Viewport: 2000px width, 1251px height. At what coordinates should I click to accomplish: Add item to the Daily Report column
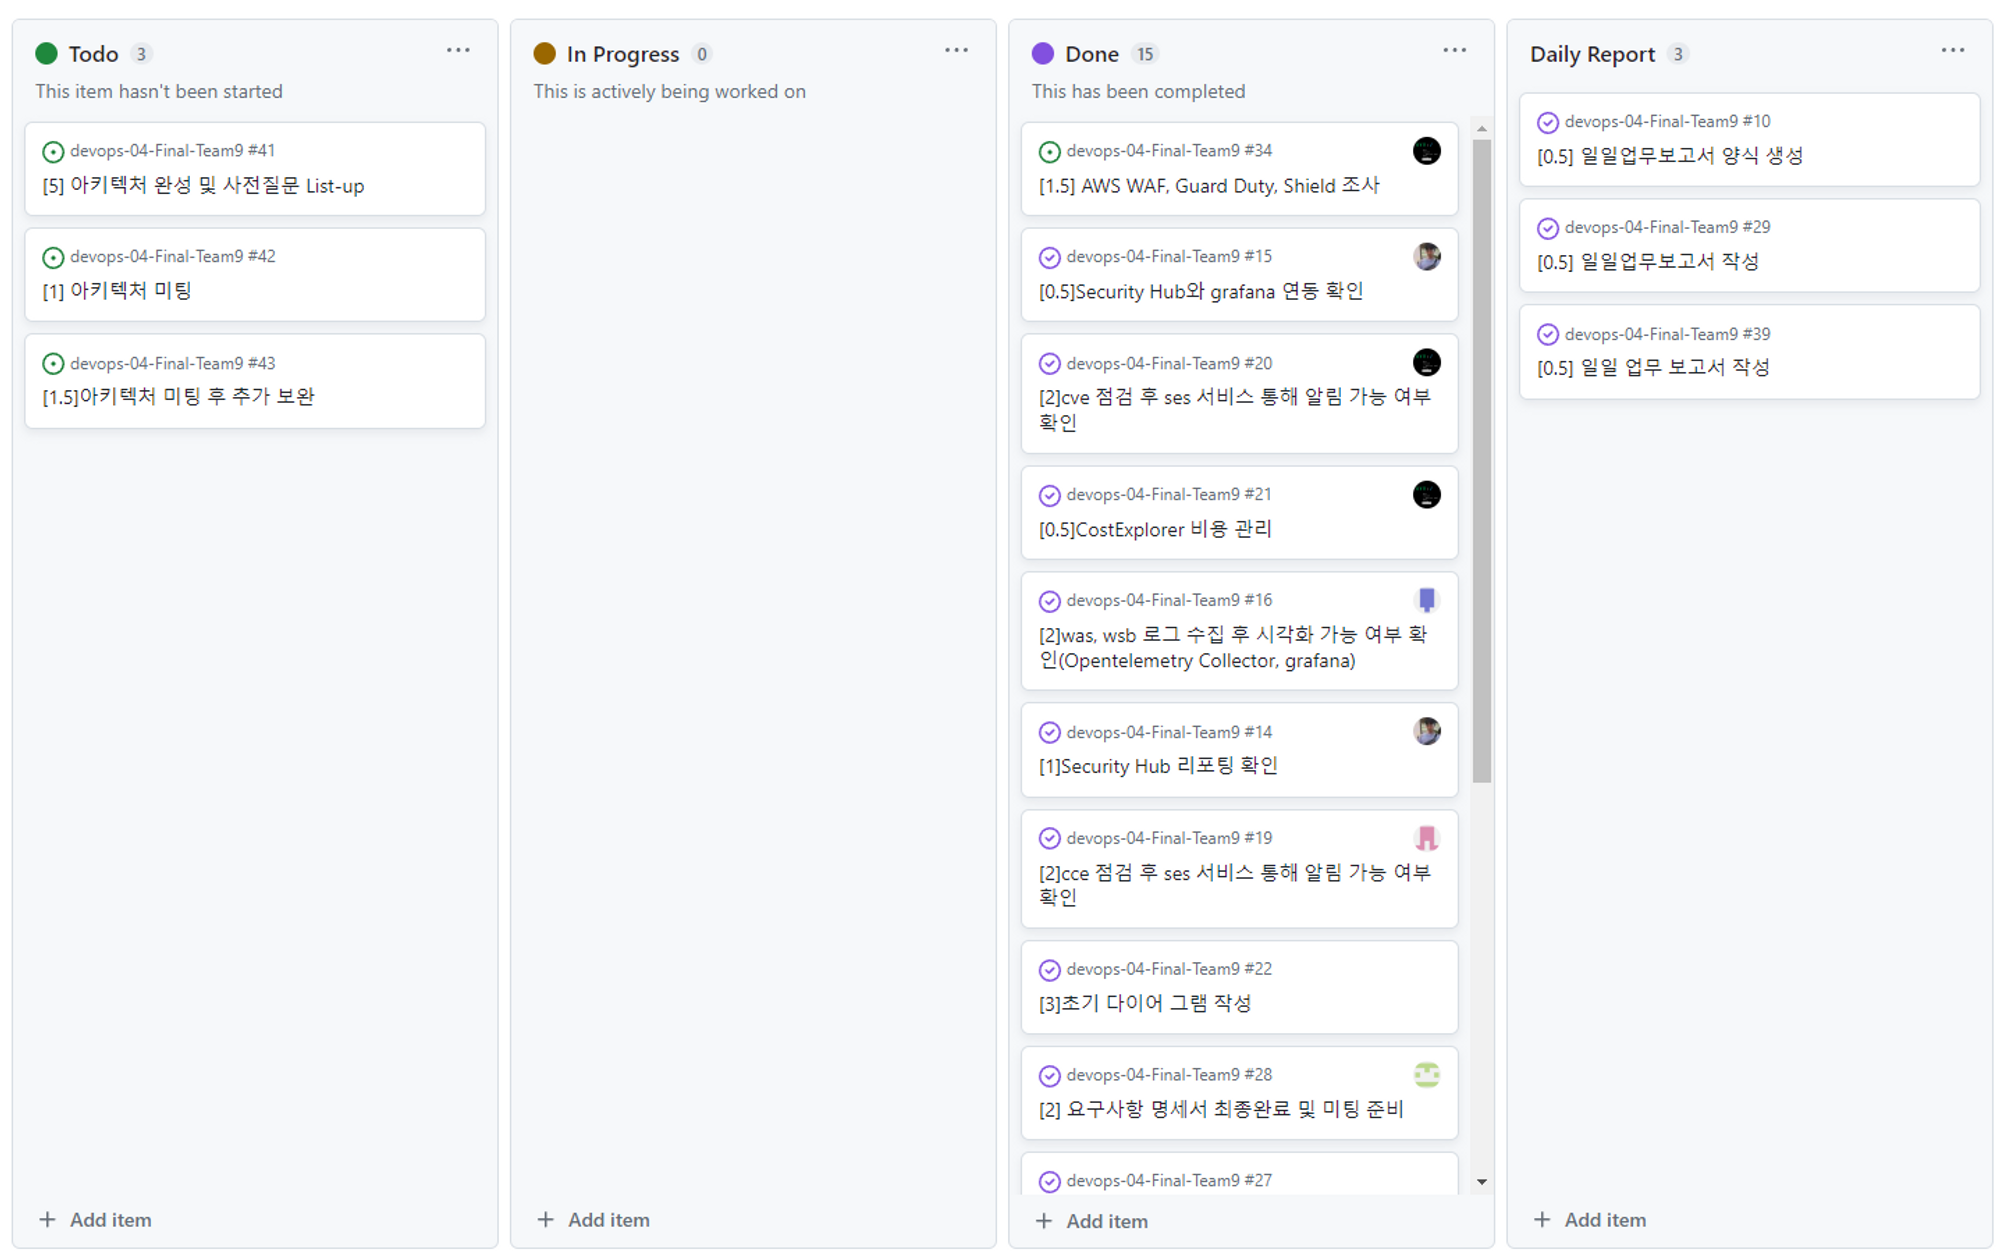tap(1590, 1220)
